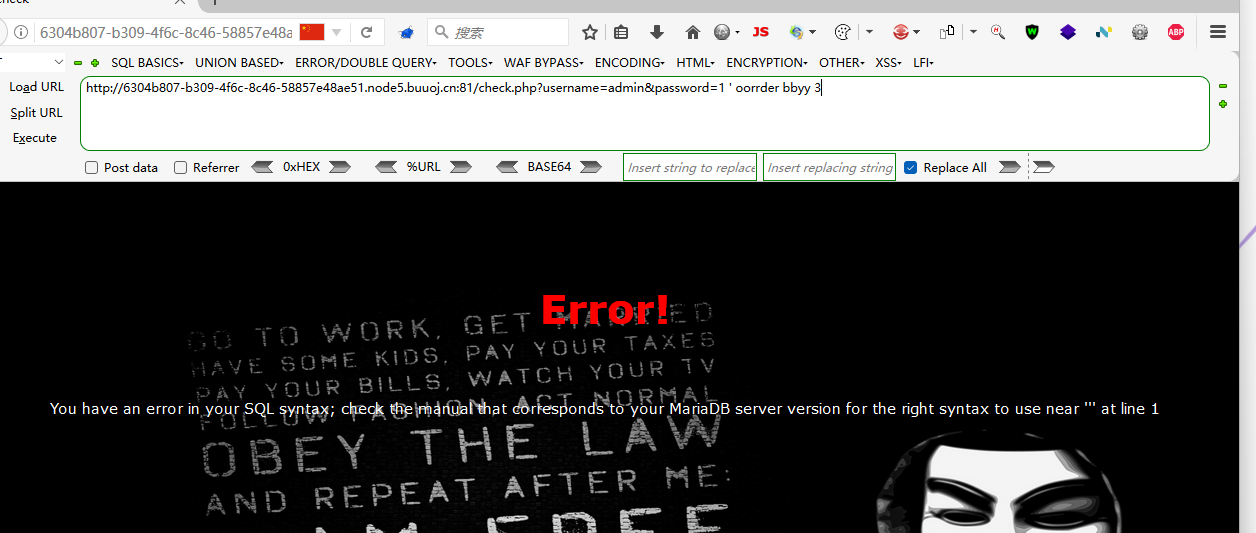Click the device switcher extension icon
Viewport: 1256px width, 533px height.
(947, 32)
